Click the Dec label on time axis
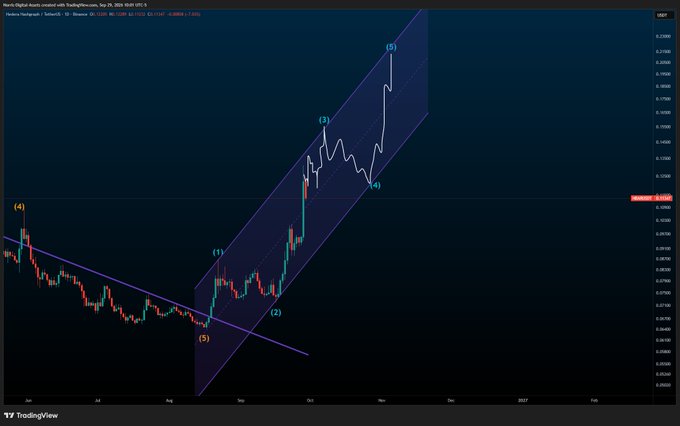Image resolution: width=680 pixels, height=426 pixels. pyautogui.click(x=451, y=400)
